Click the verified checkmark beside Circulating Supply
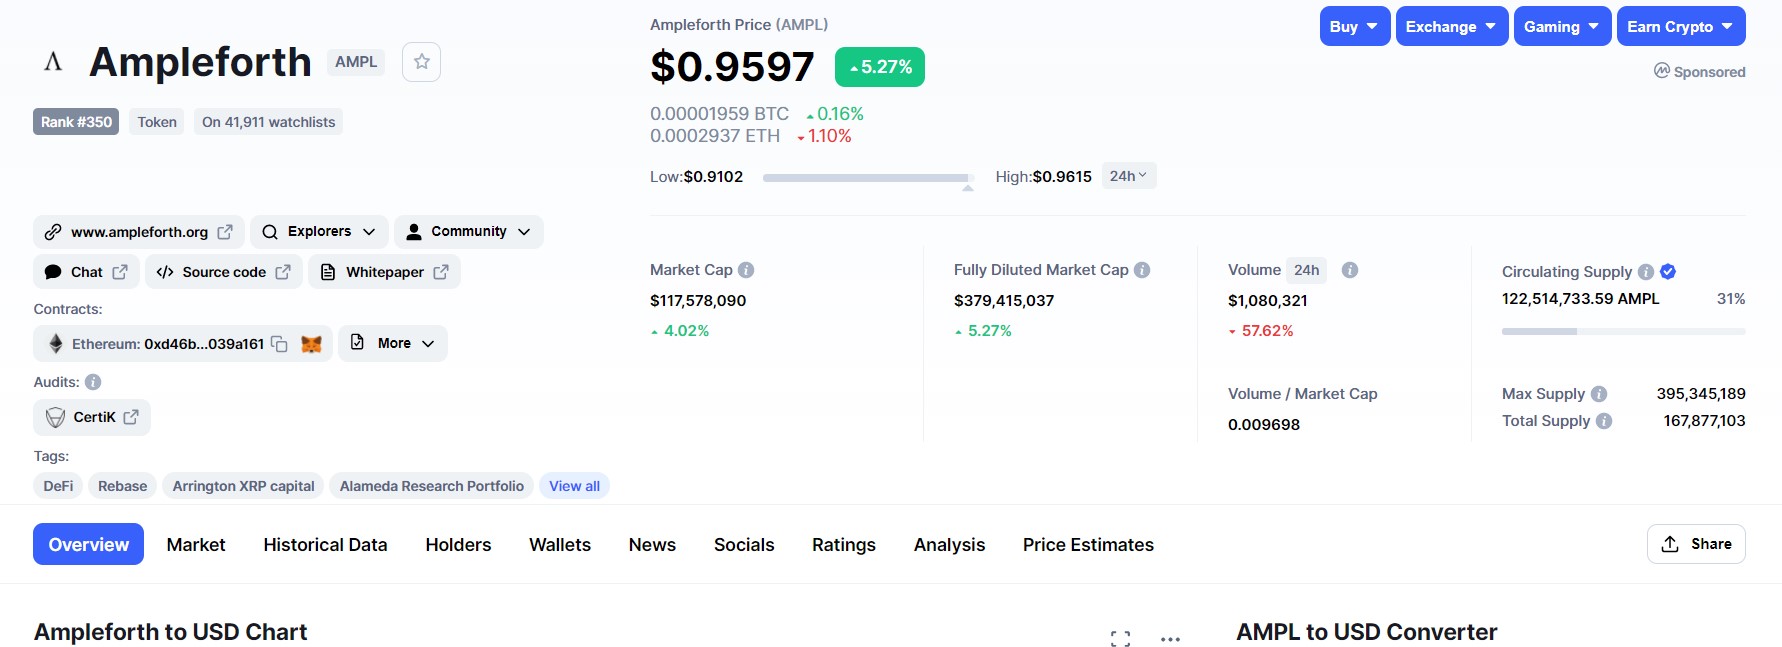The image size is (1782, 647). pyautogui.click(x=1668, y=272)
